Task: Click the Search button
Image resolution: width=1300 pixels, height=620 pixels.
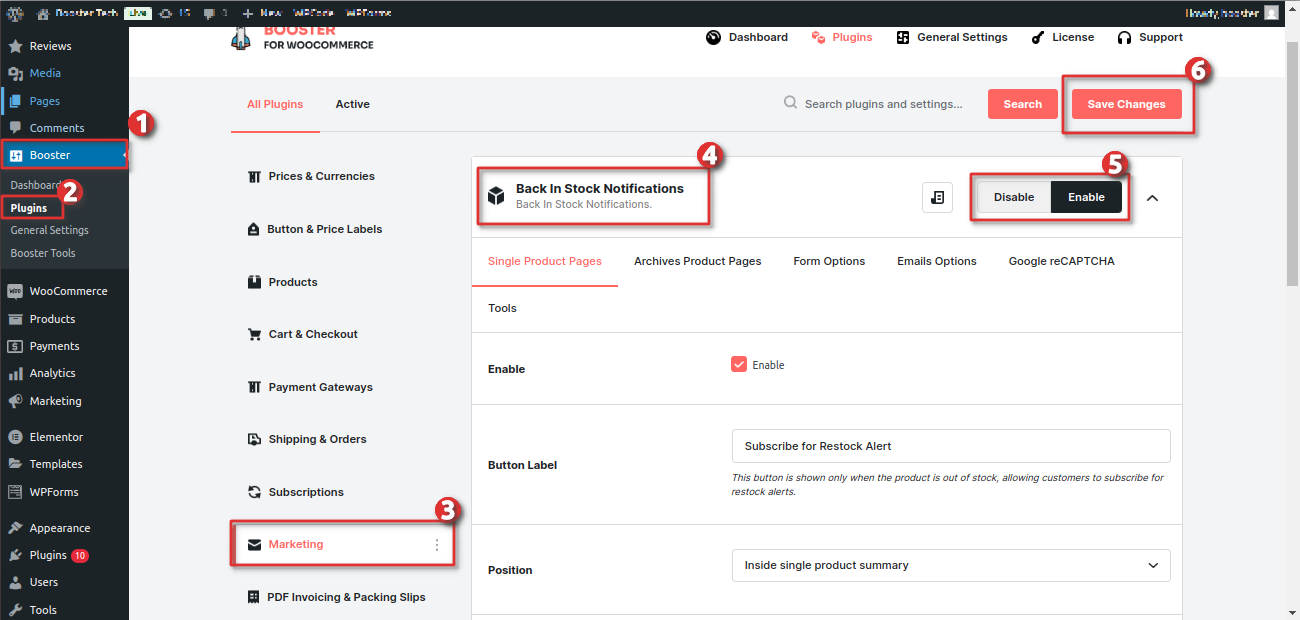Action: tap(1023, 104)
